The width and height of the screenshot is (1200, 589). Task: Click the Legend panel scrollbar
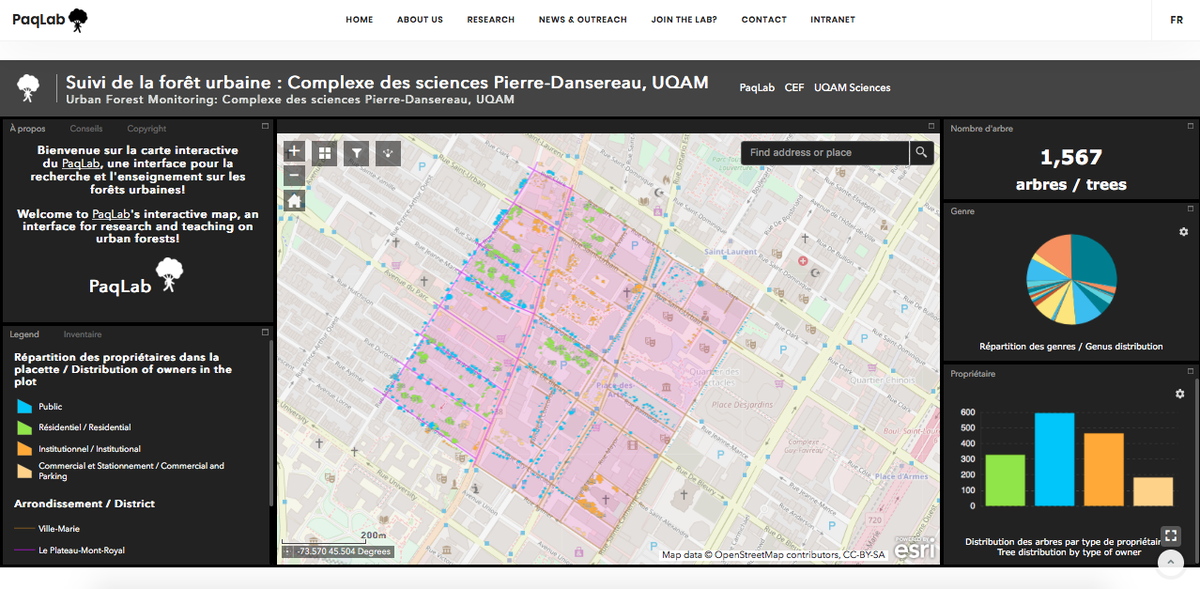270,425
